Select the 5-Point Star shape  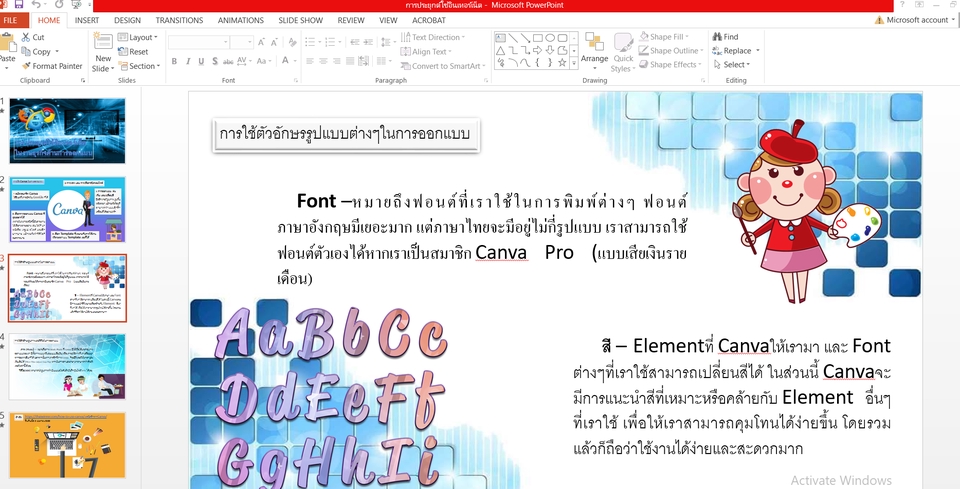(563, 62)
